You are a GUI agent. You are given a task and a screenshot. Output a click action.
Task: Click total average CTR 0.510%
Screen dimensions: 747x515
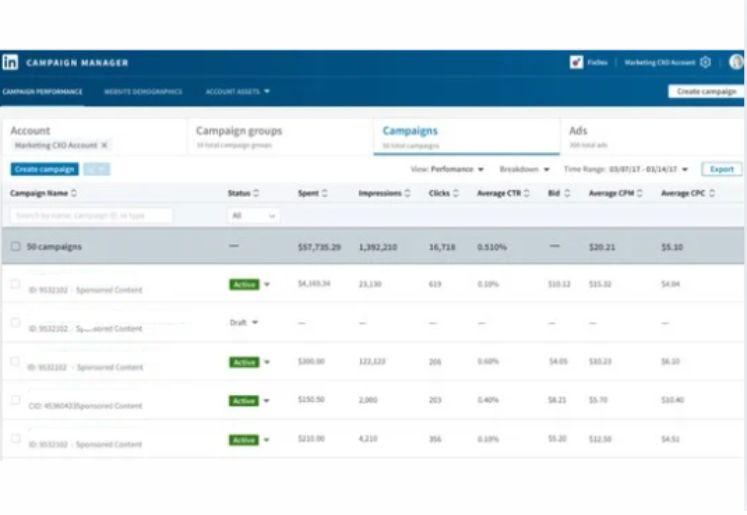492,247
